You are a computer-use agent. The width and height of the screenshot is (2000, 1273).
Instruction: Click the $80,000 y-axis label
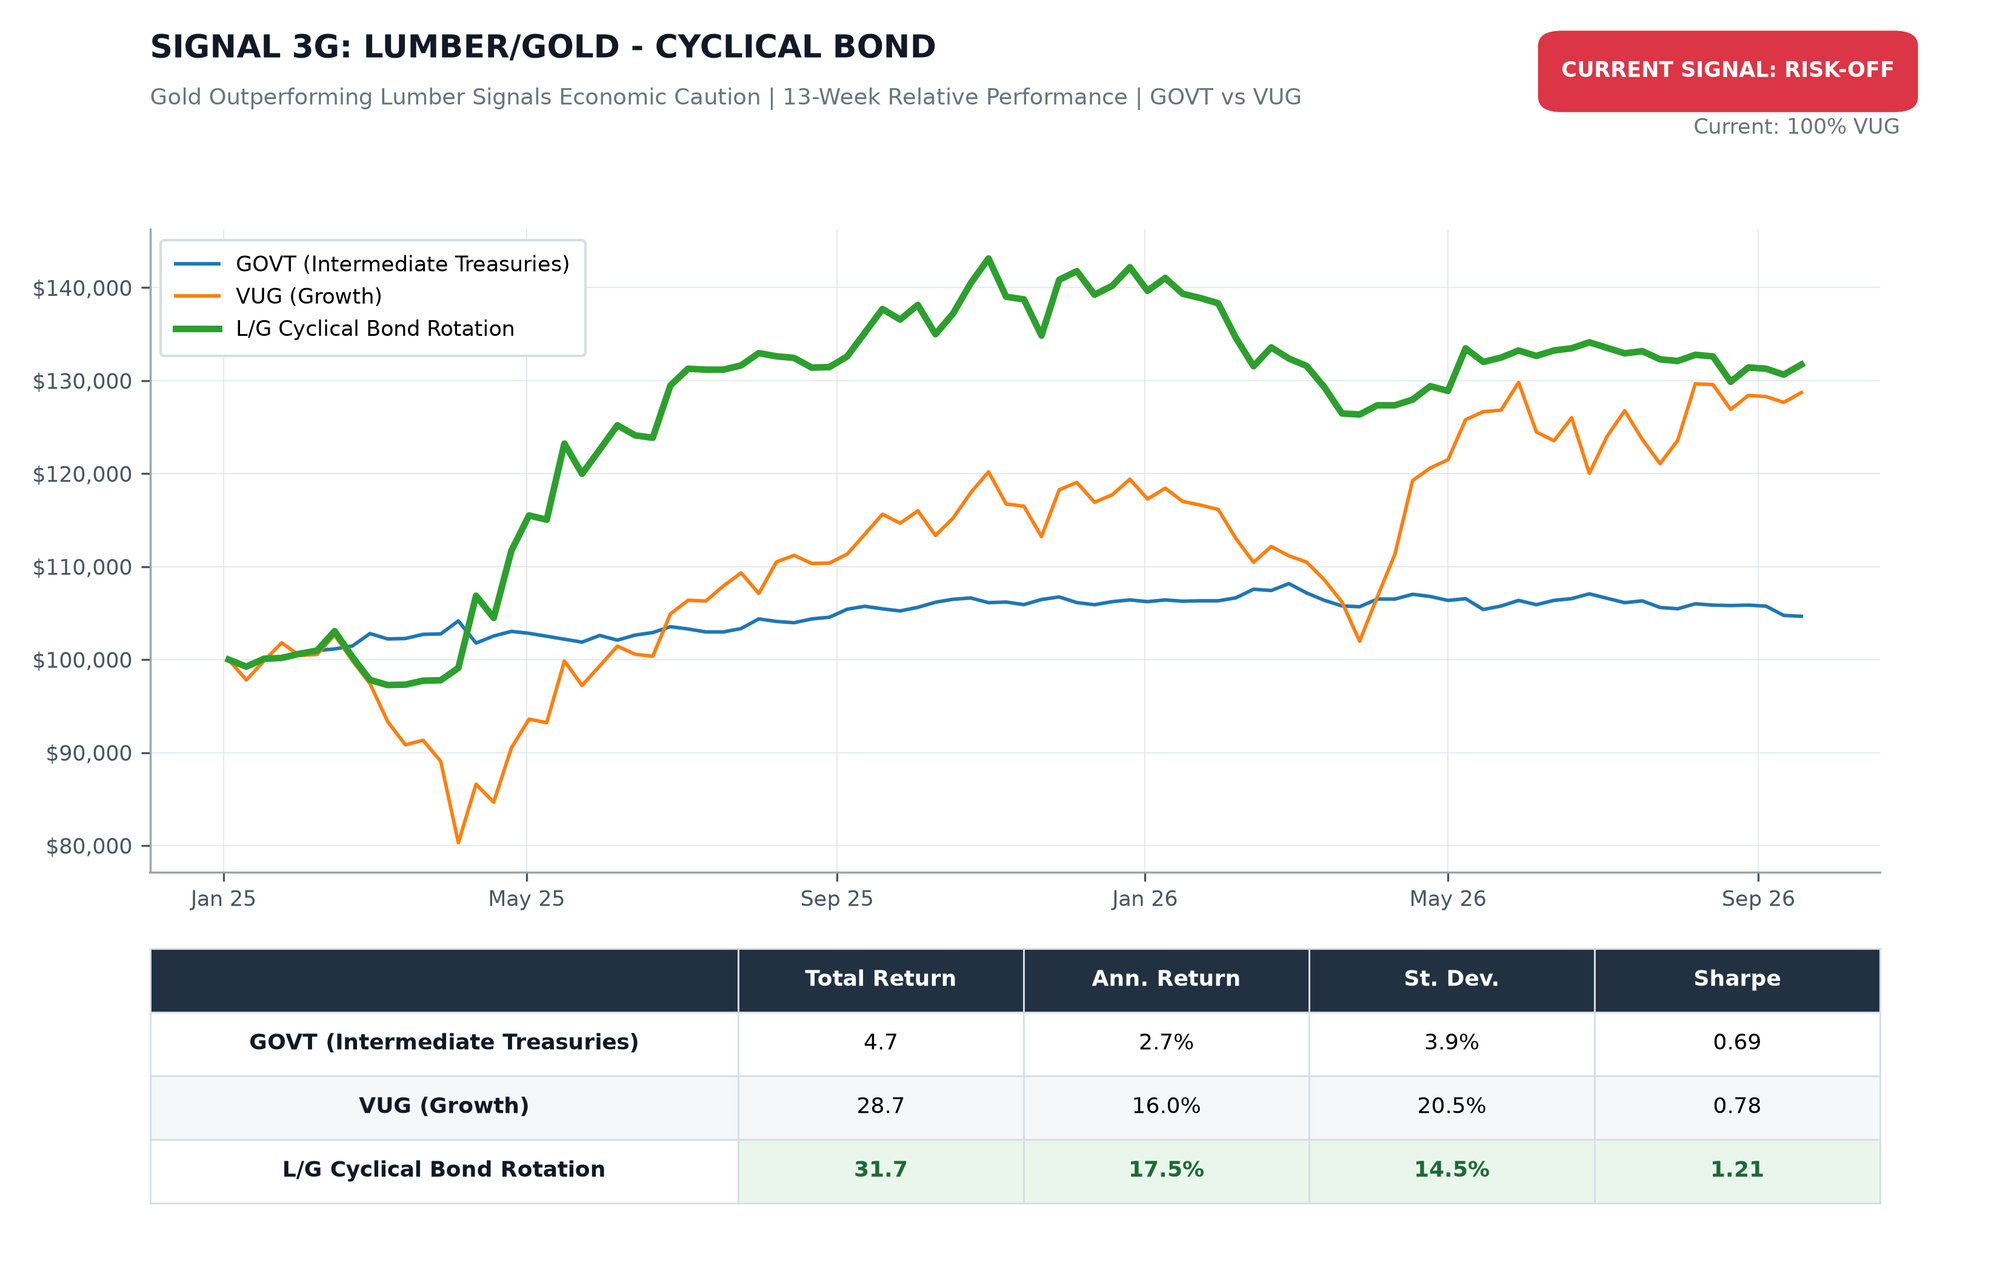click(89, 846)
